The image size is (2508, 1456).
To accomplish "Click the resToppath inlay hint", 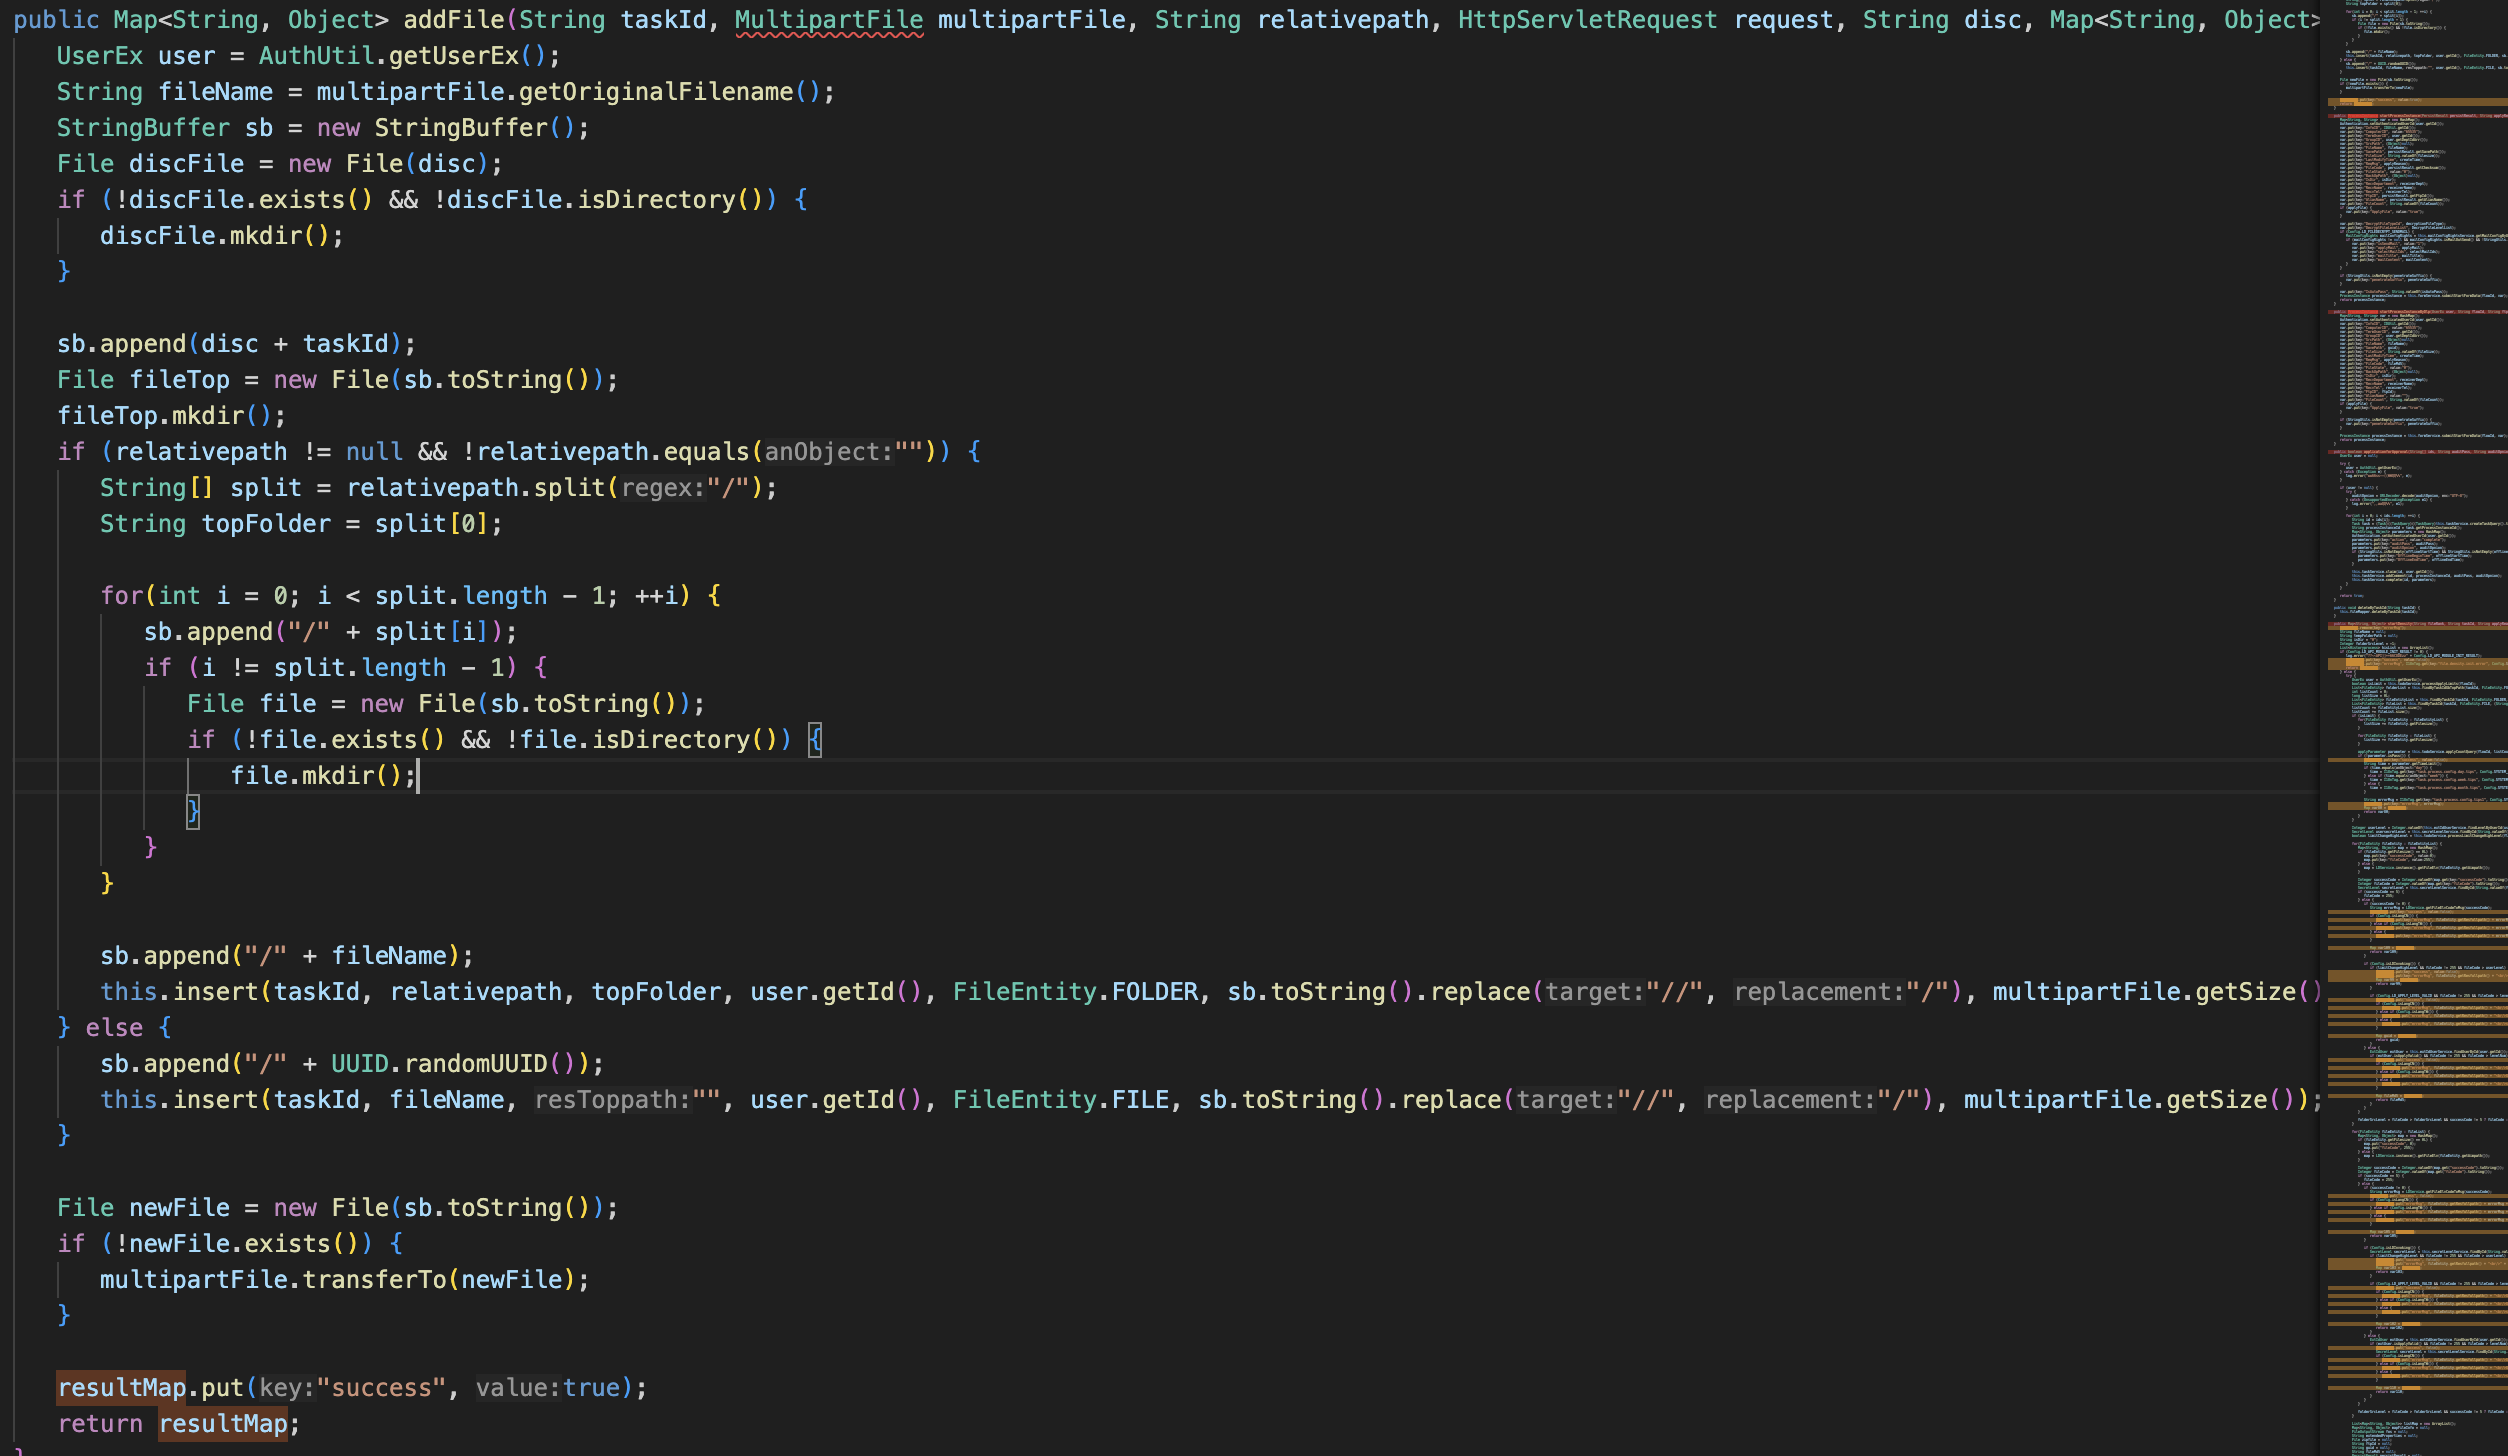I will point(612,1100).
